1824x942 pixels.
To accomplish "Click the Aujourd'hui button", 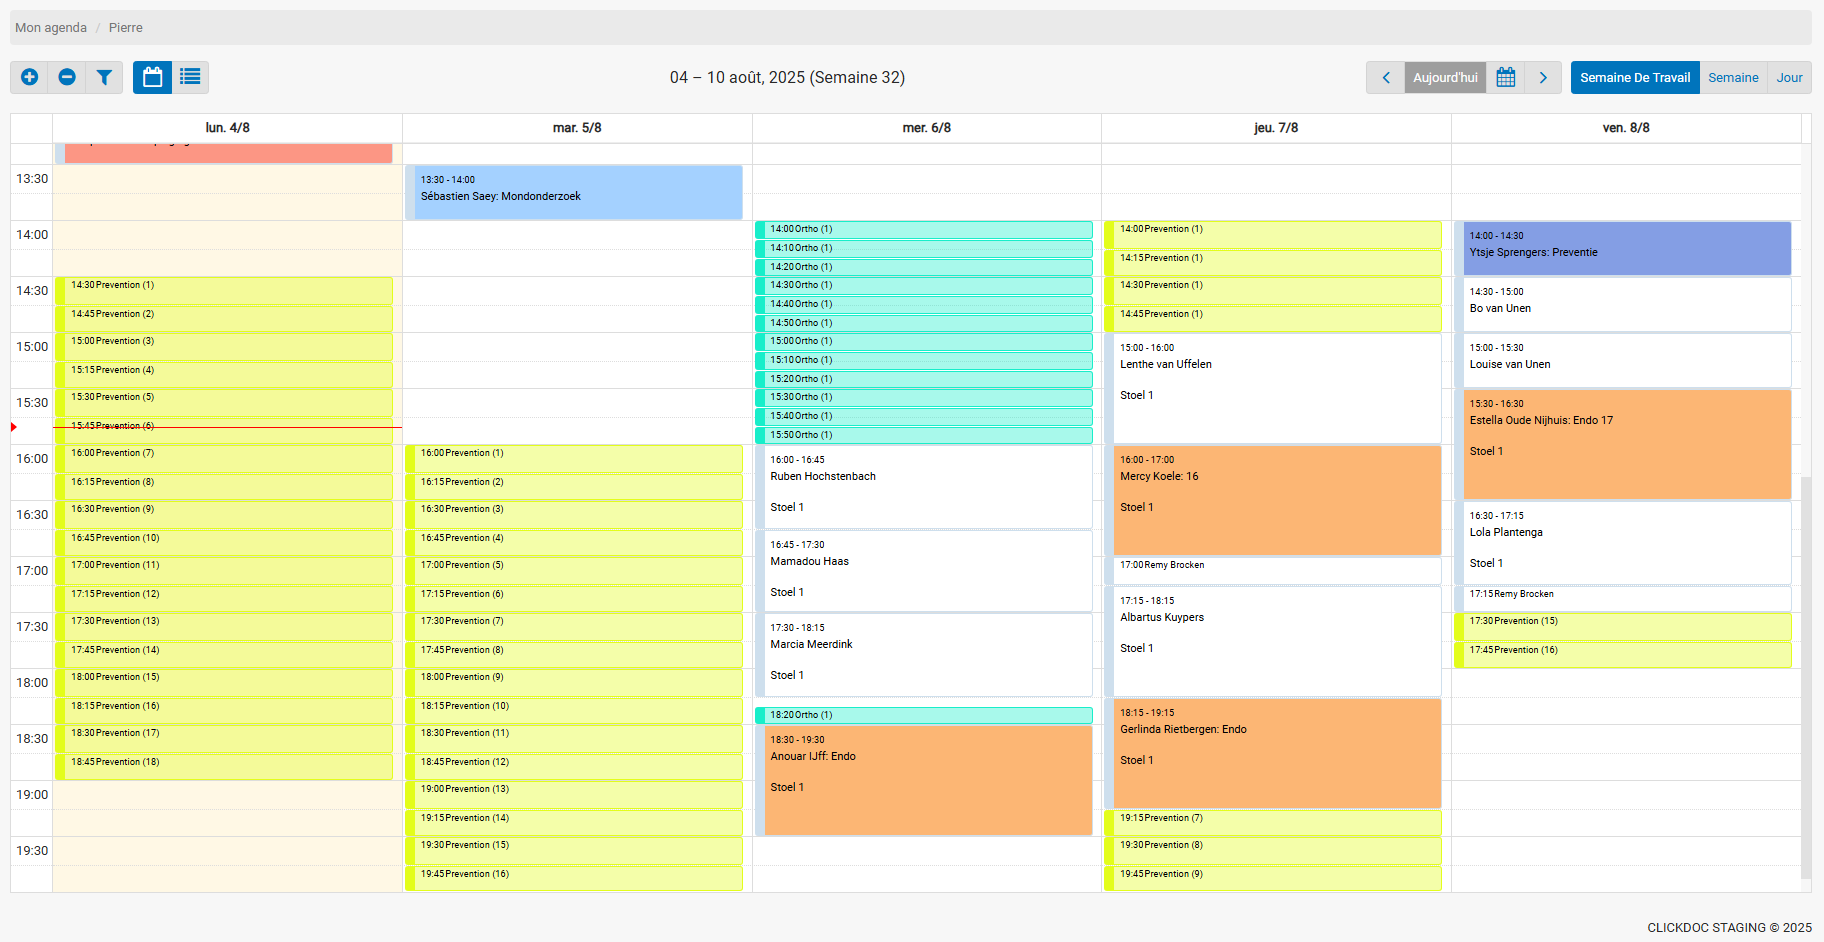I will tap(1444, 77).
